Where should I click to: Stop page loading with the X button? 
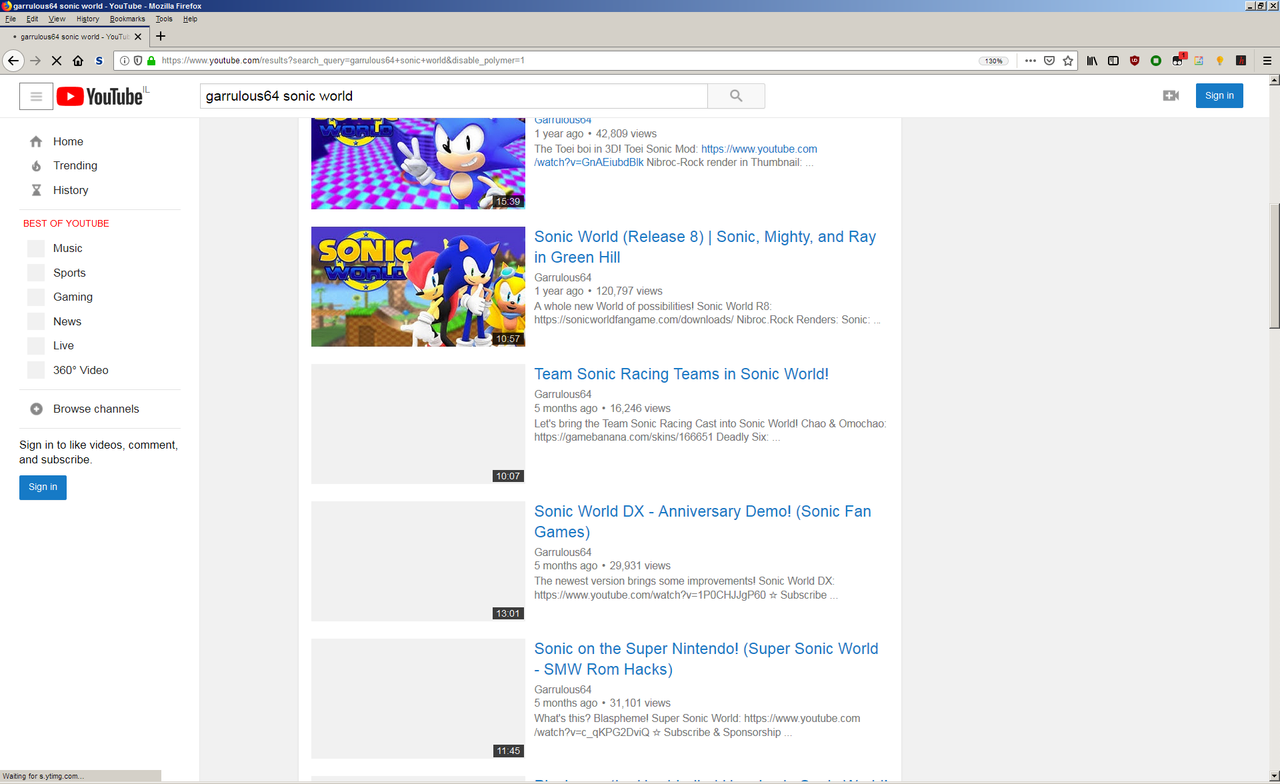(56, 61)
